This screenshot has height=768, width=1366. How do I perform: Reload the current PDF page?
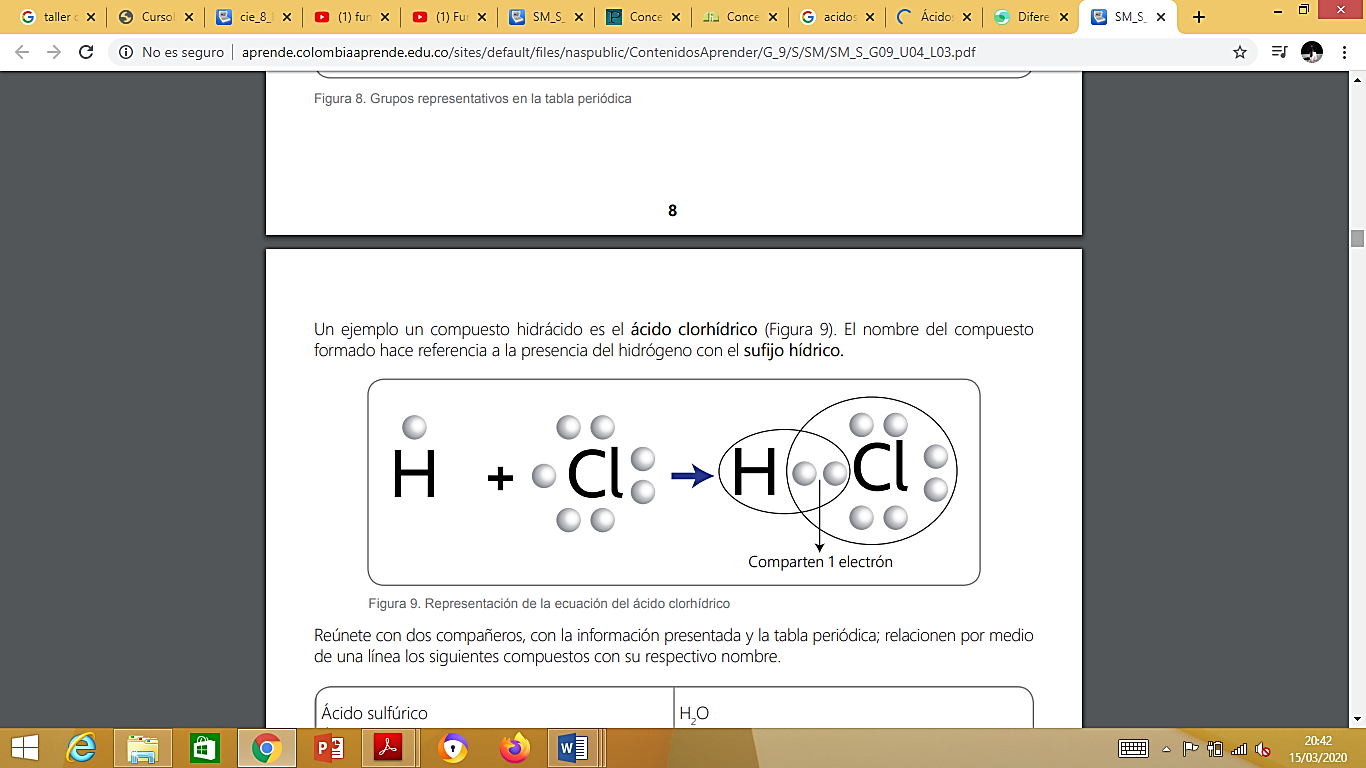point(86,52)
